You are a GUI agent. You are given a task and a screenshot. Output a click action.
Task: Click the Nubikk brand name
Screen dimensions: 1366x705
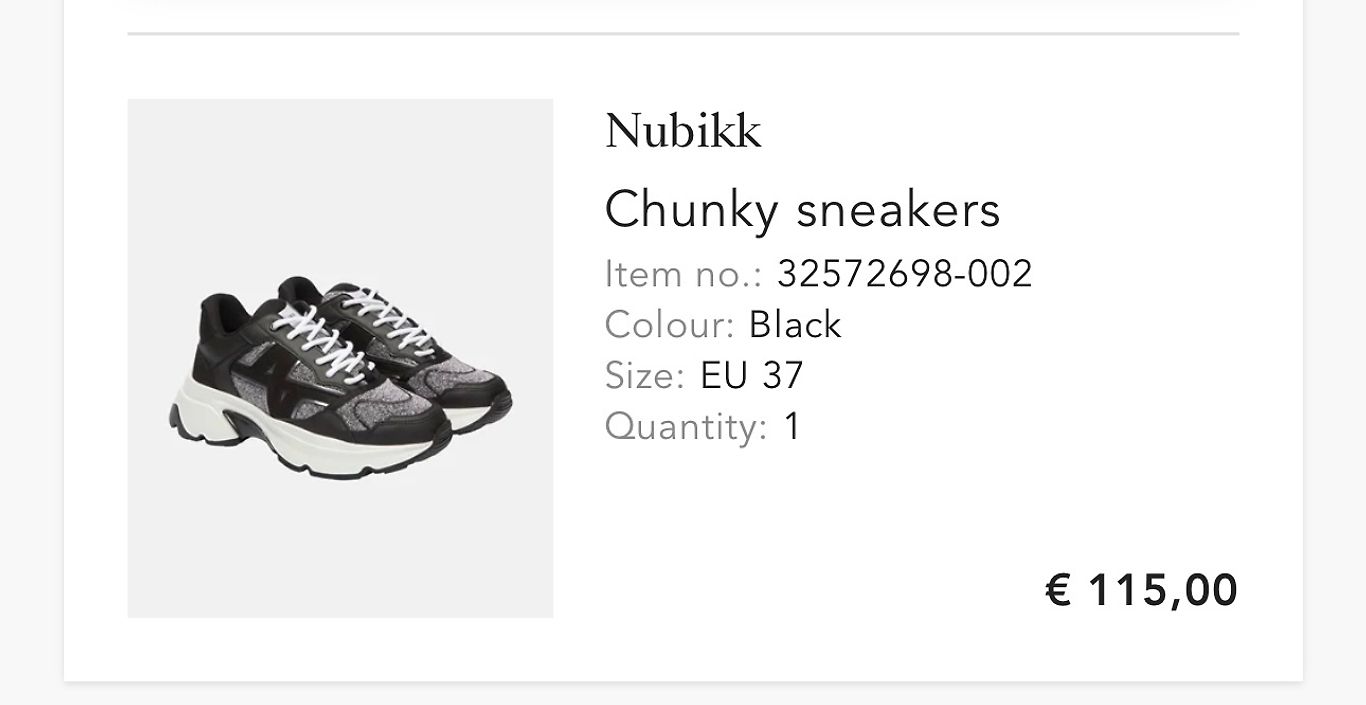tap(683, 131)
